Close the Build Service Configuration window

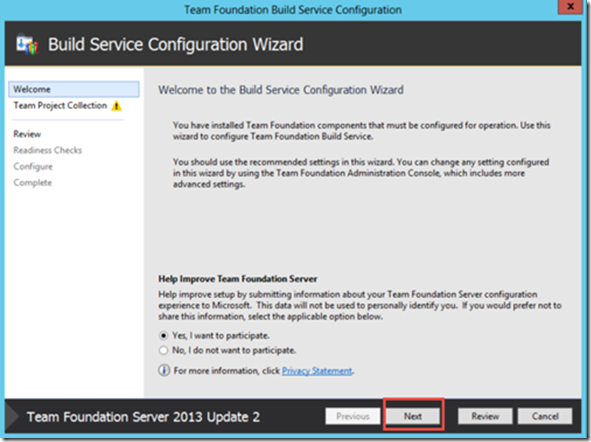tap(571, 7)
